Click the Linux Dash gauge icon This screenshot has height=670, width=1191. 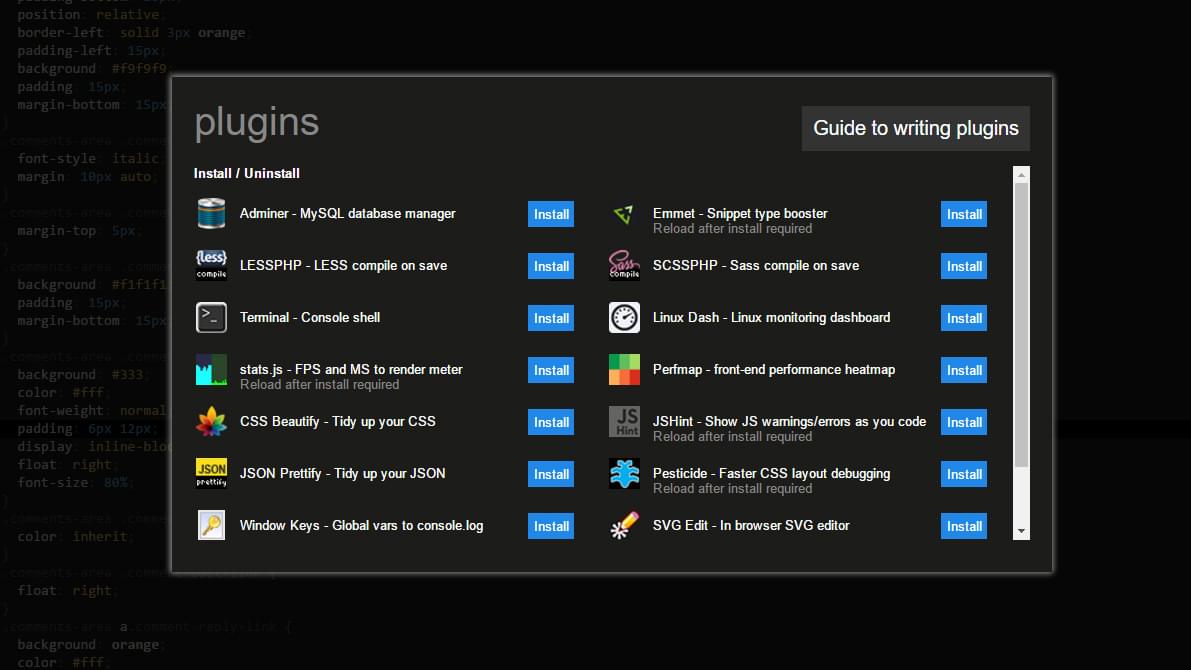pos(624,318)
